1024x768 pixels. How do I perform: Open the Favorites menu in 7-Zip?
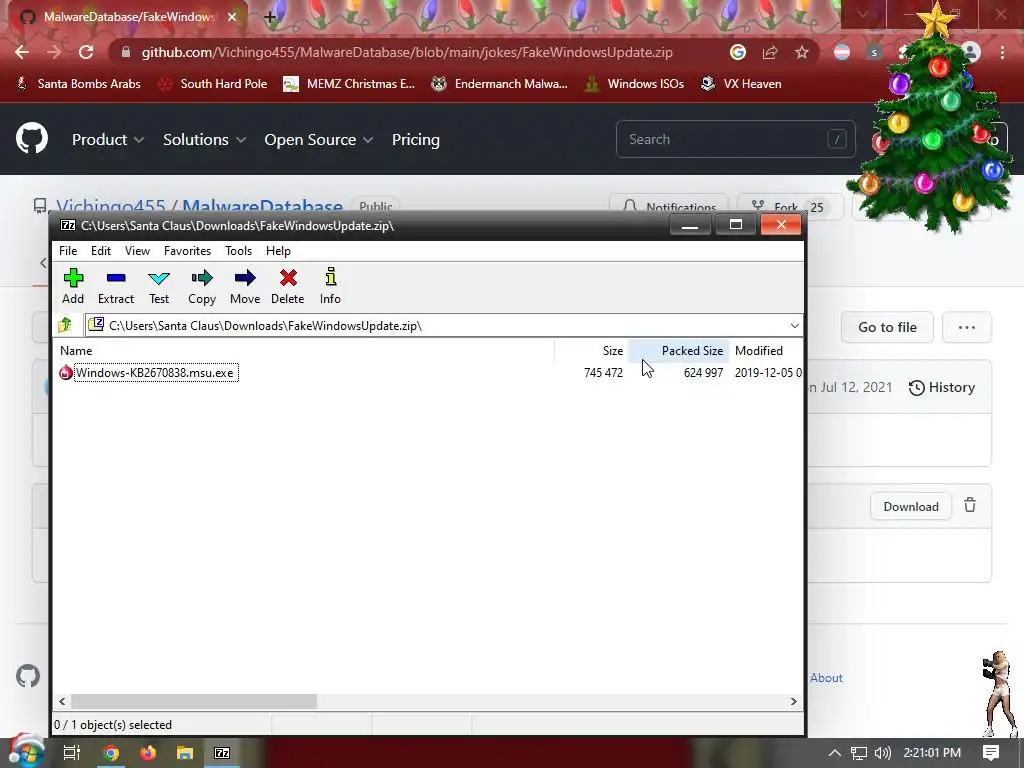pyautogui.click(x=187, y=251)
